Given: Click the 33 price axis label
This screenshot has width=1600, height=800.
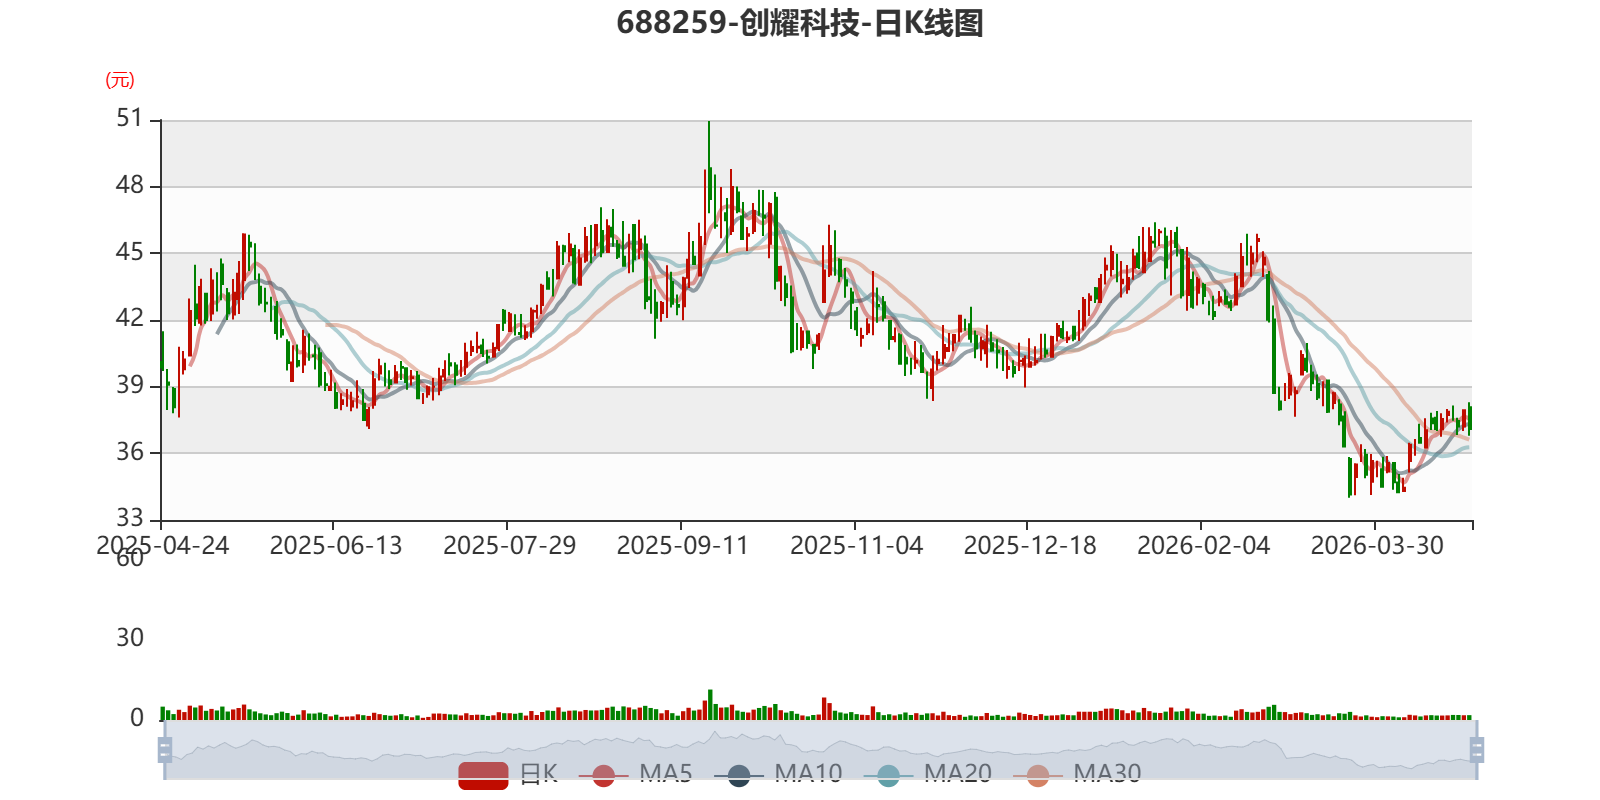Looking at the screenshot, I should click(x=130, y=518).
